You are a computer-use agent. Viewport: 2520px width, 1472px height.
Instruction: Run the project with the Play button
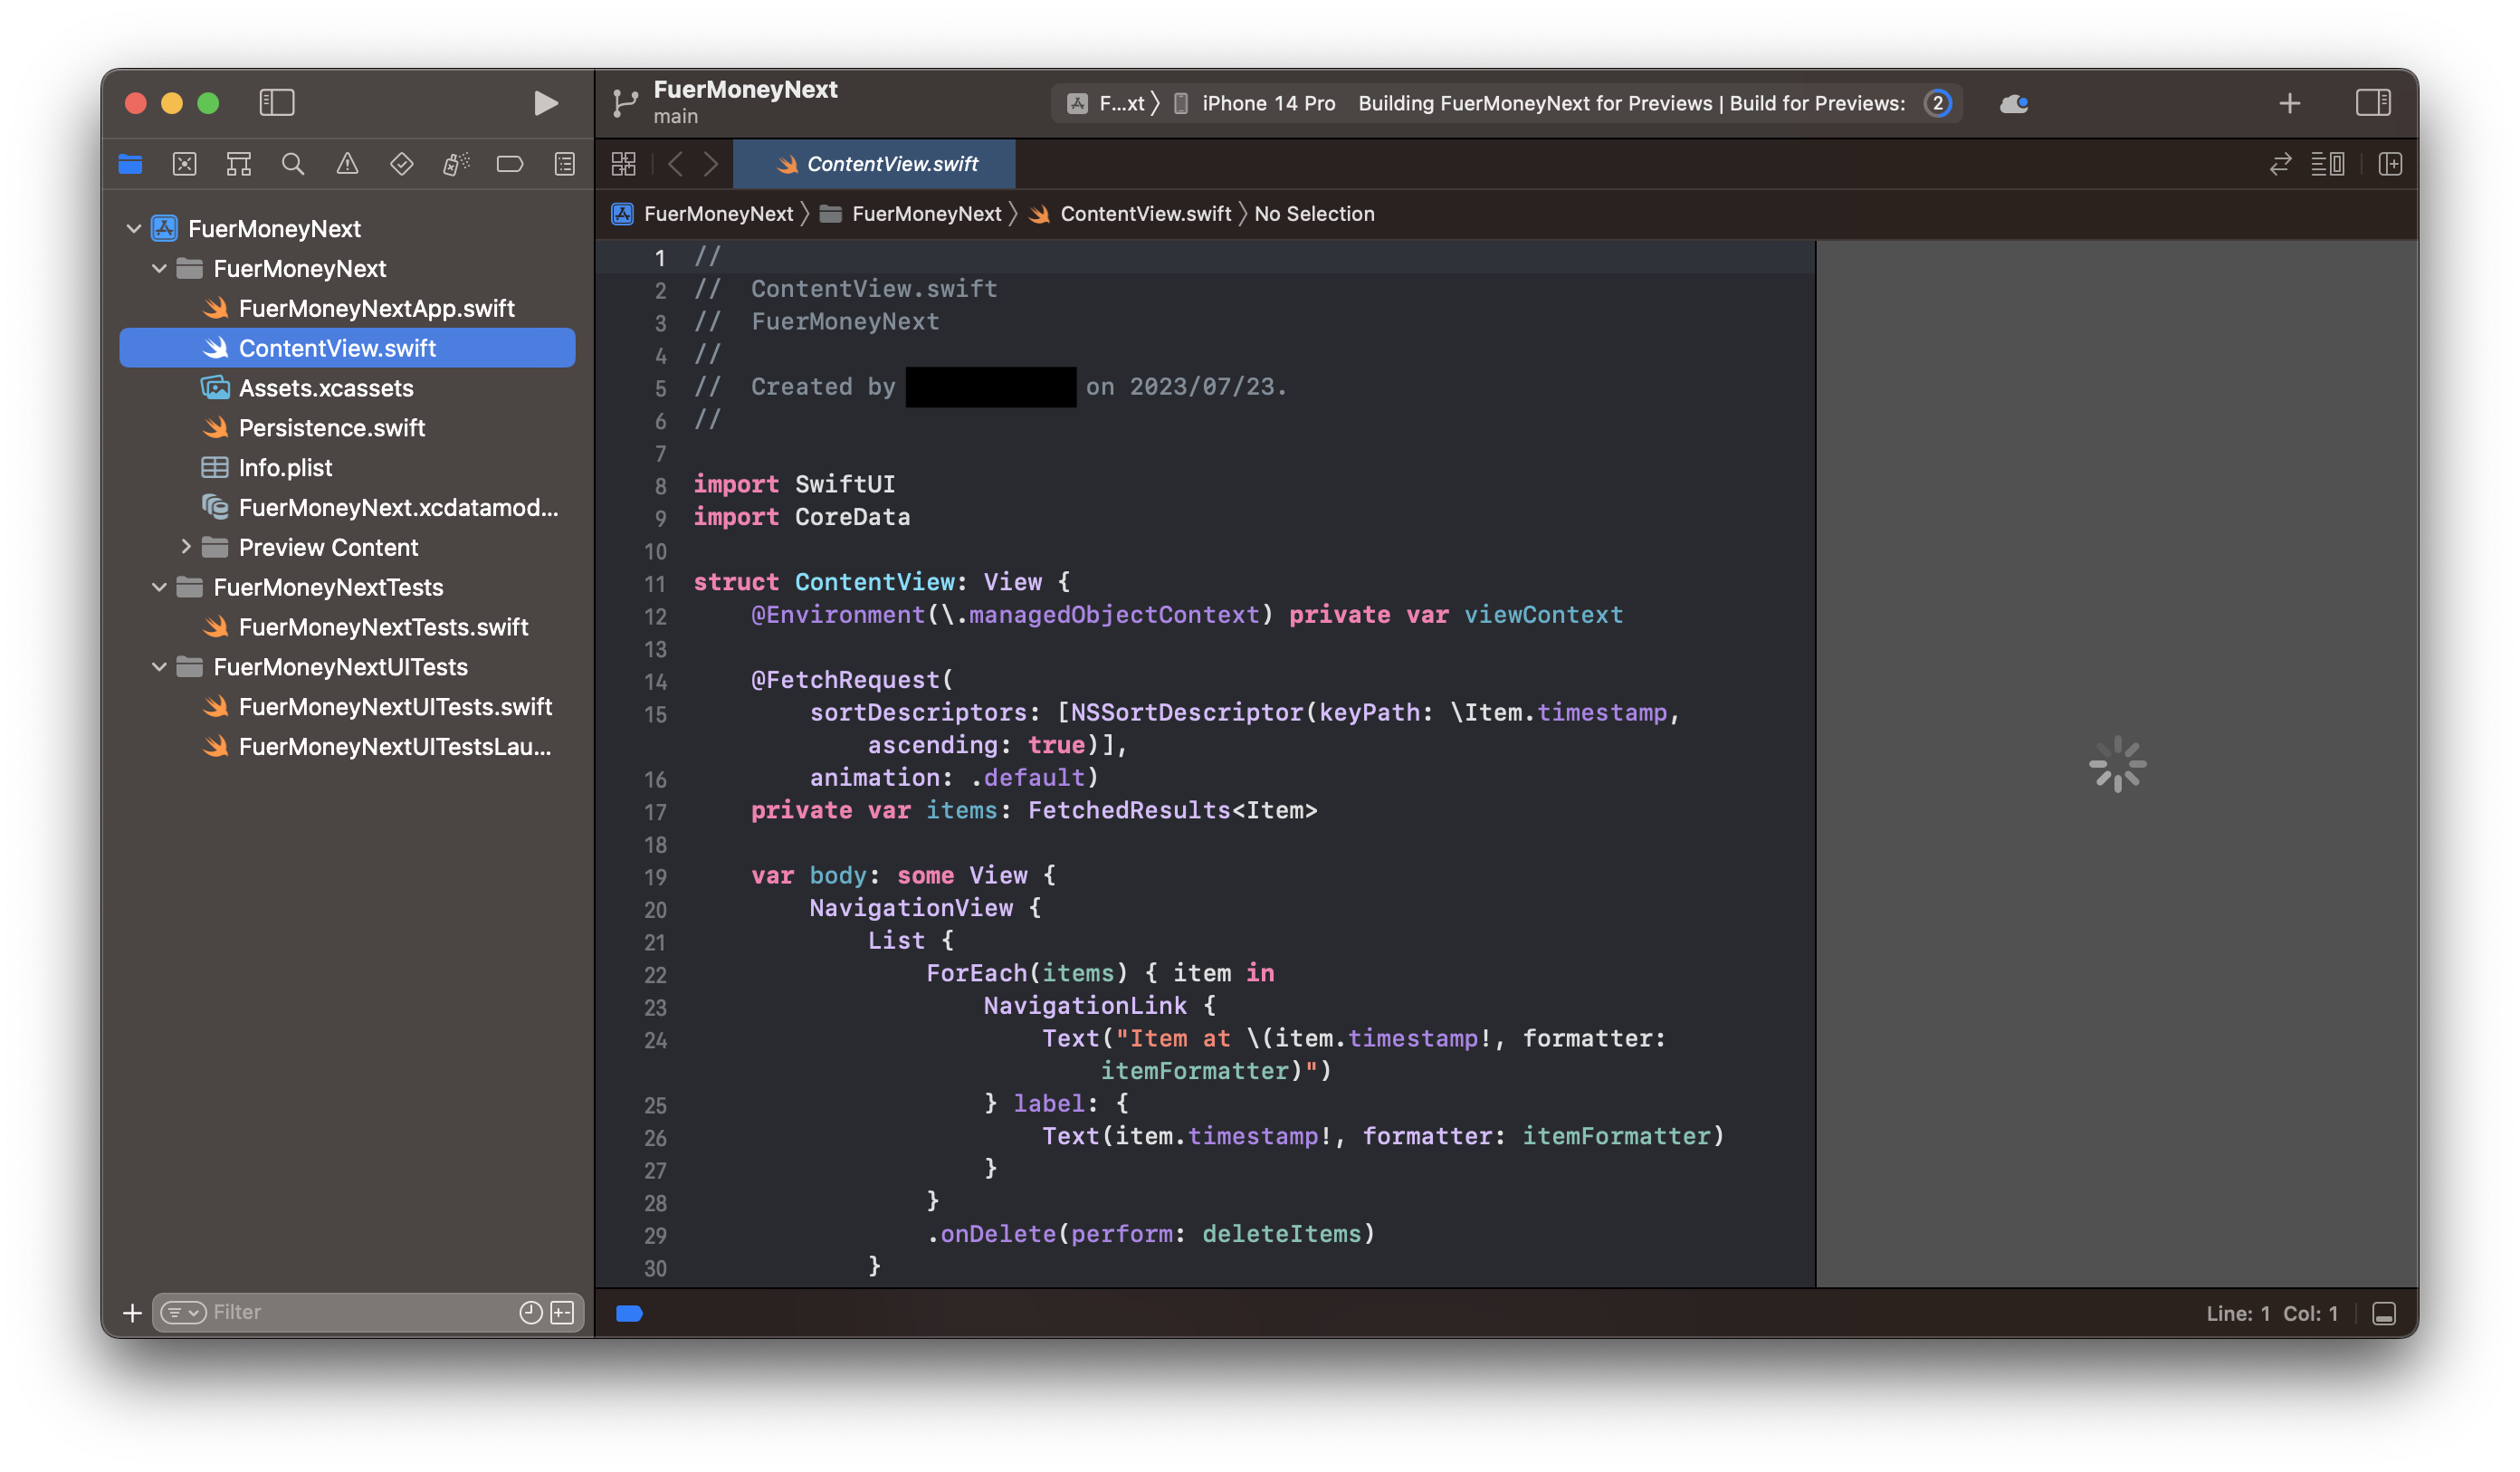[544, 103]
